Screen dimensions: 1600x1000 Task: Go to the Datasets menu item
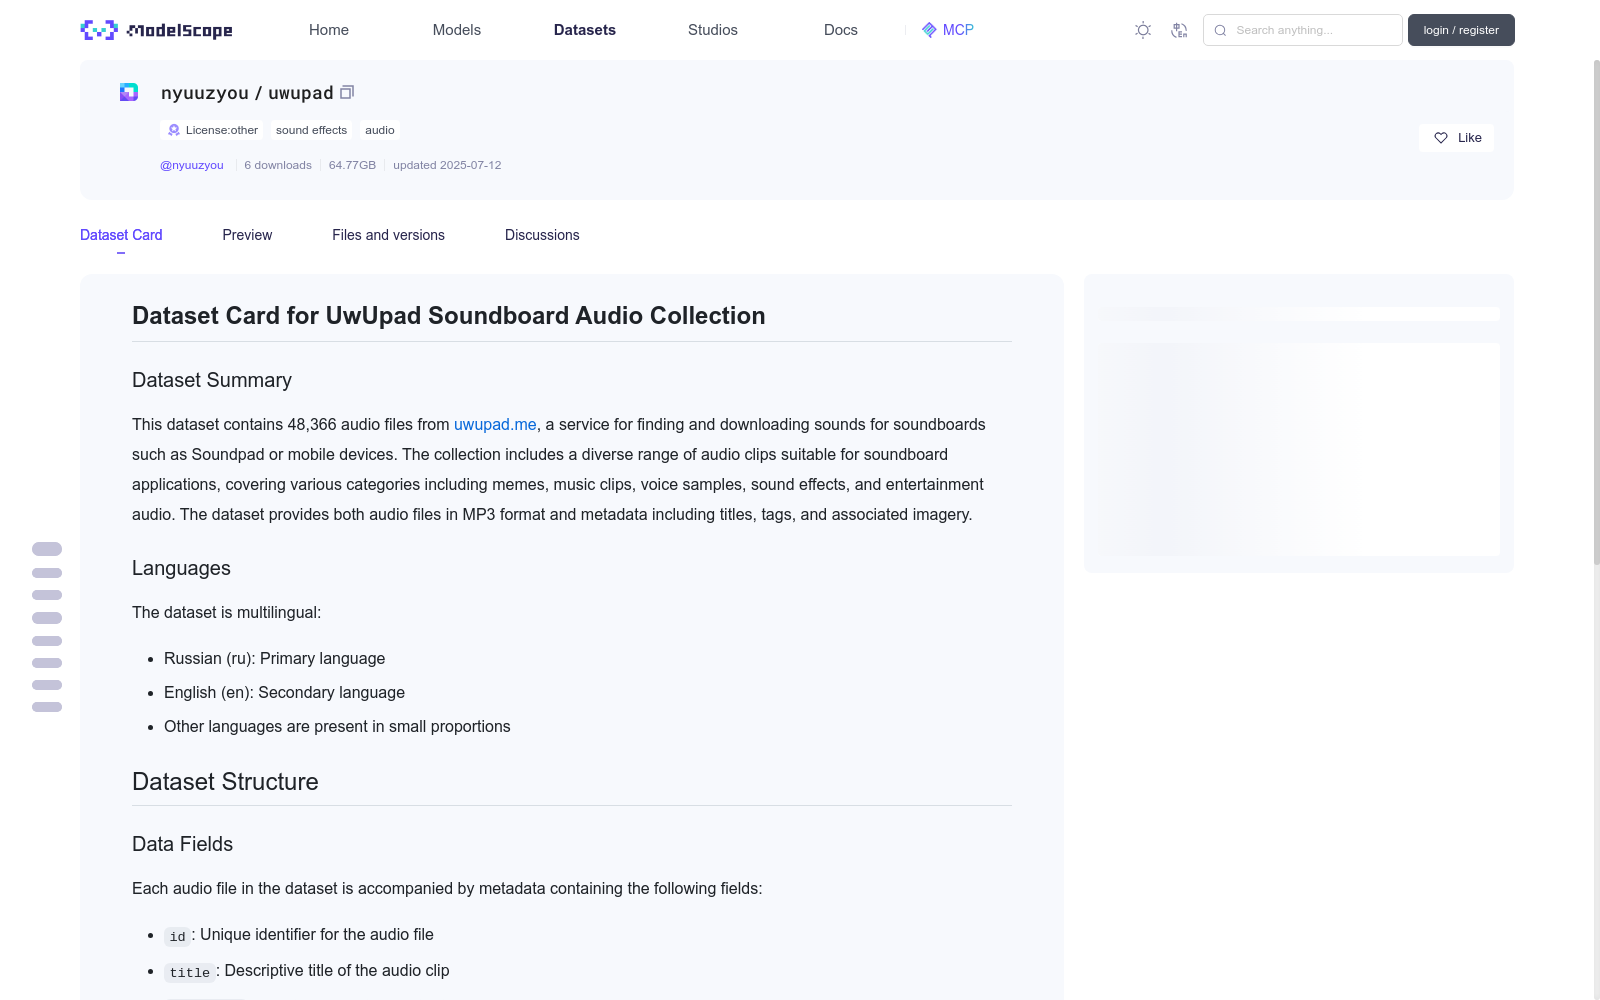585,30
